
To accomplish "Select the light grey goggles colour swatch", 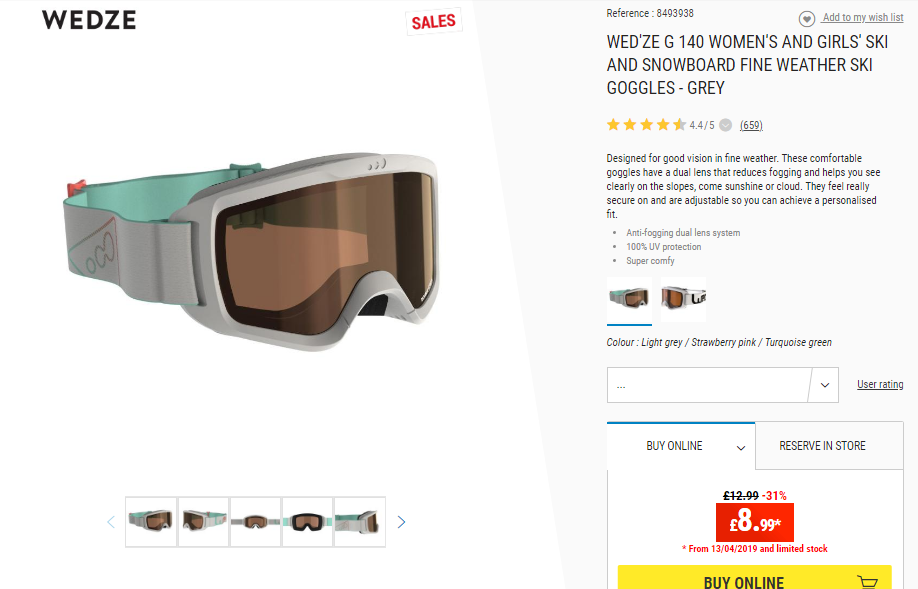I will click(x=629, y=298).
